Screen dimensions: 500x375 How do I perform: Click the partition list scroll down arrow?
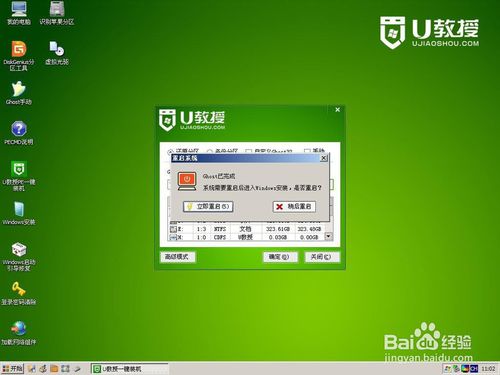[329, 236]
